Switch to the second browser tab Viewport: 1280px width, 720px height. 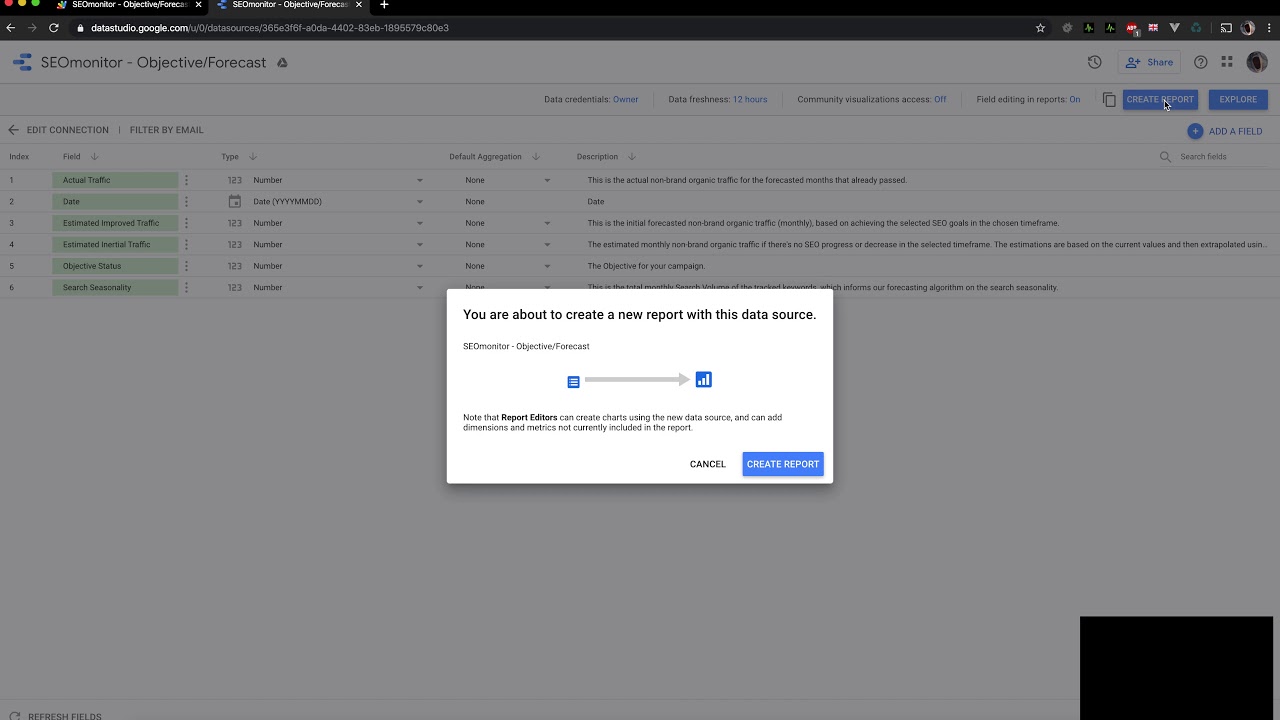click(x=289, y=5)
